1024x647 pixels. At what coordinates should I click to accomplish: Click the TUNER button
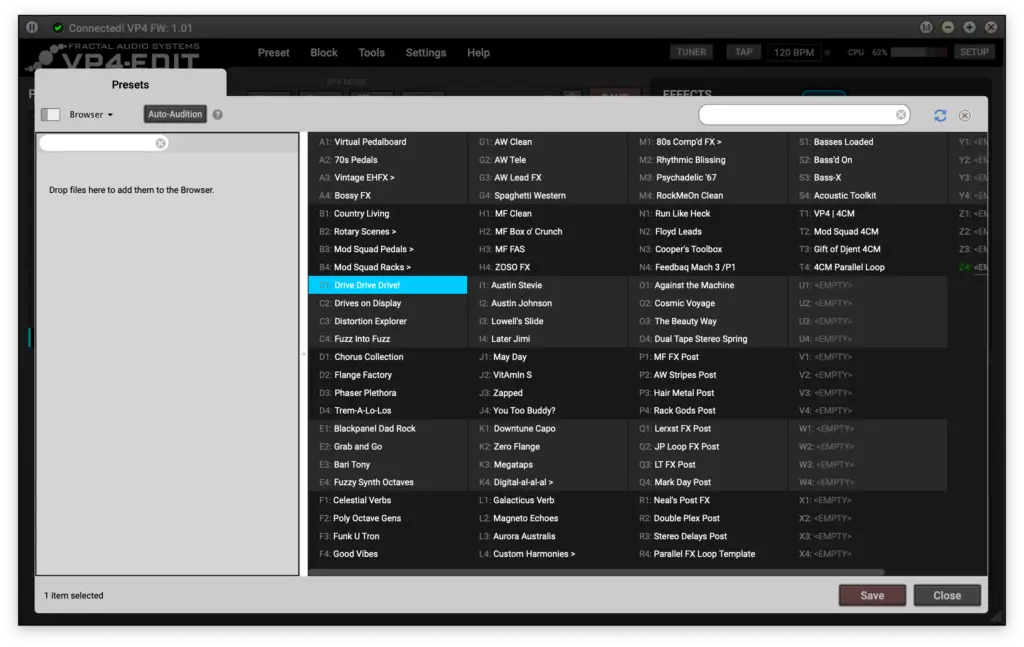tap(691, 52)
